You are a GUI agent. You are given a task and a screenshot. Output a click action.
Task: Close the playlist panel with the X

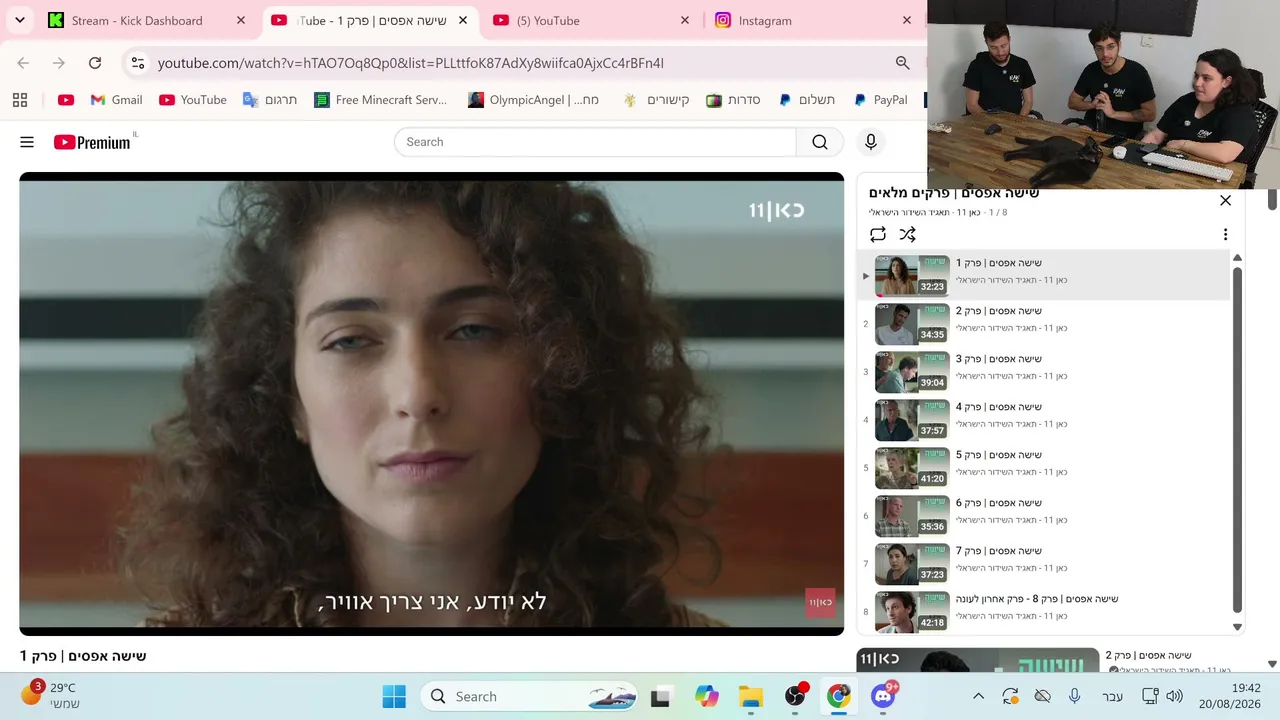[x=1225, y=200]
